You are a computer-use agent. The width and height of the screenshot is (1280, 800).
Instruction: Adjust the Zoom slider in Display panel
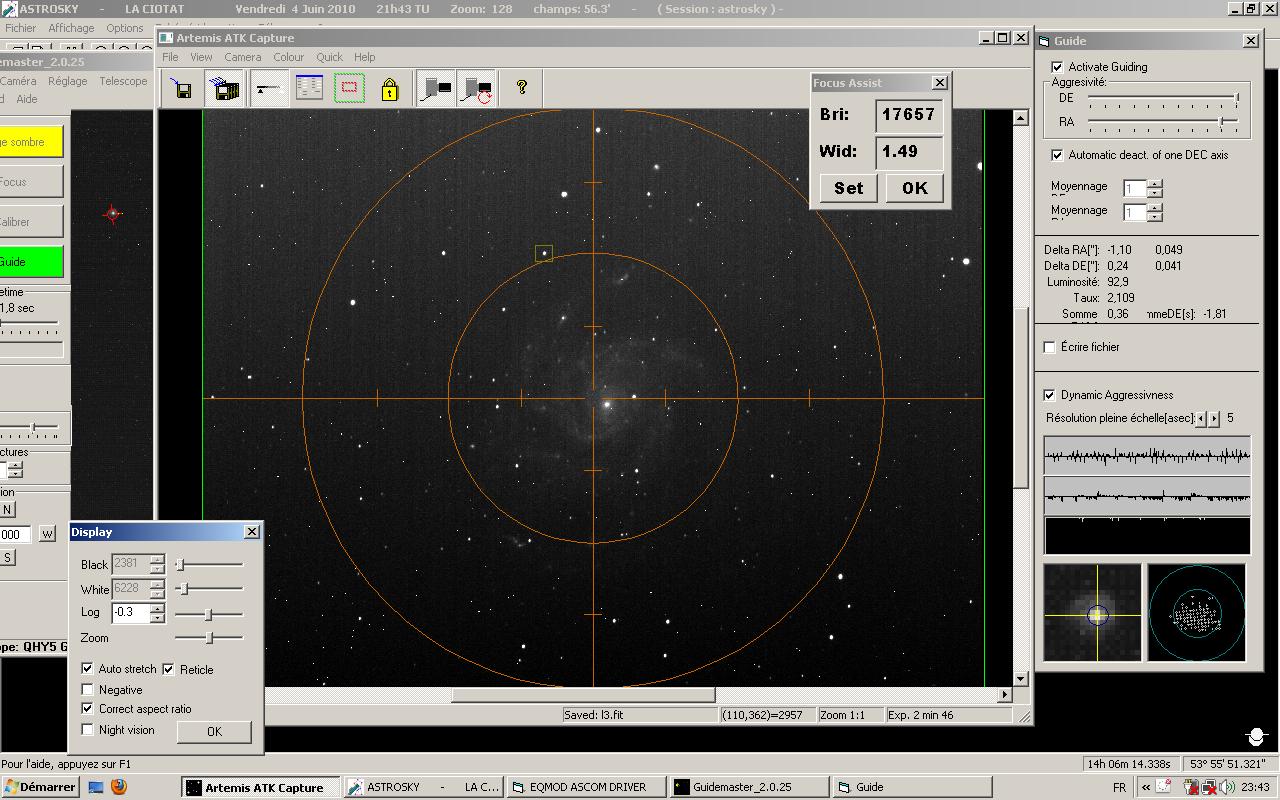tap(209, 638)
